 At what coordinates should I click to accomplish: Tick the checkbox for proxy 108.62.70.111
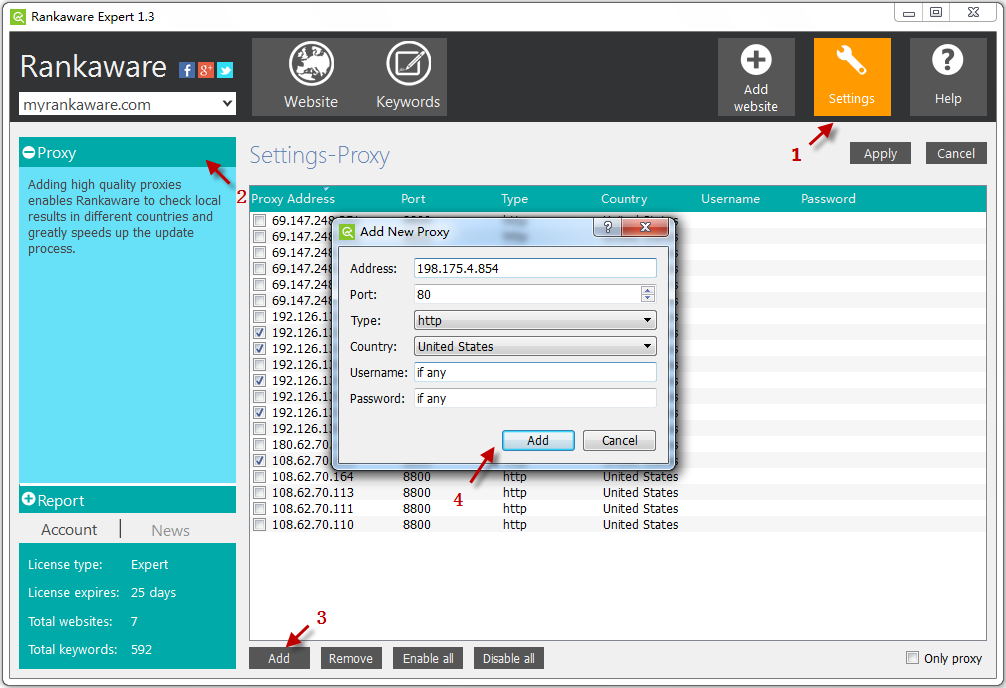coord(259,509)
